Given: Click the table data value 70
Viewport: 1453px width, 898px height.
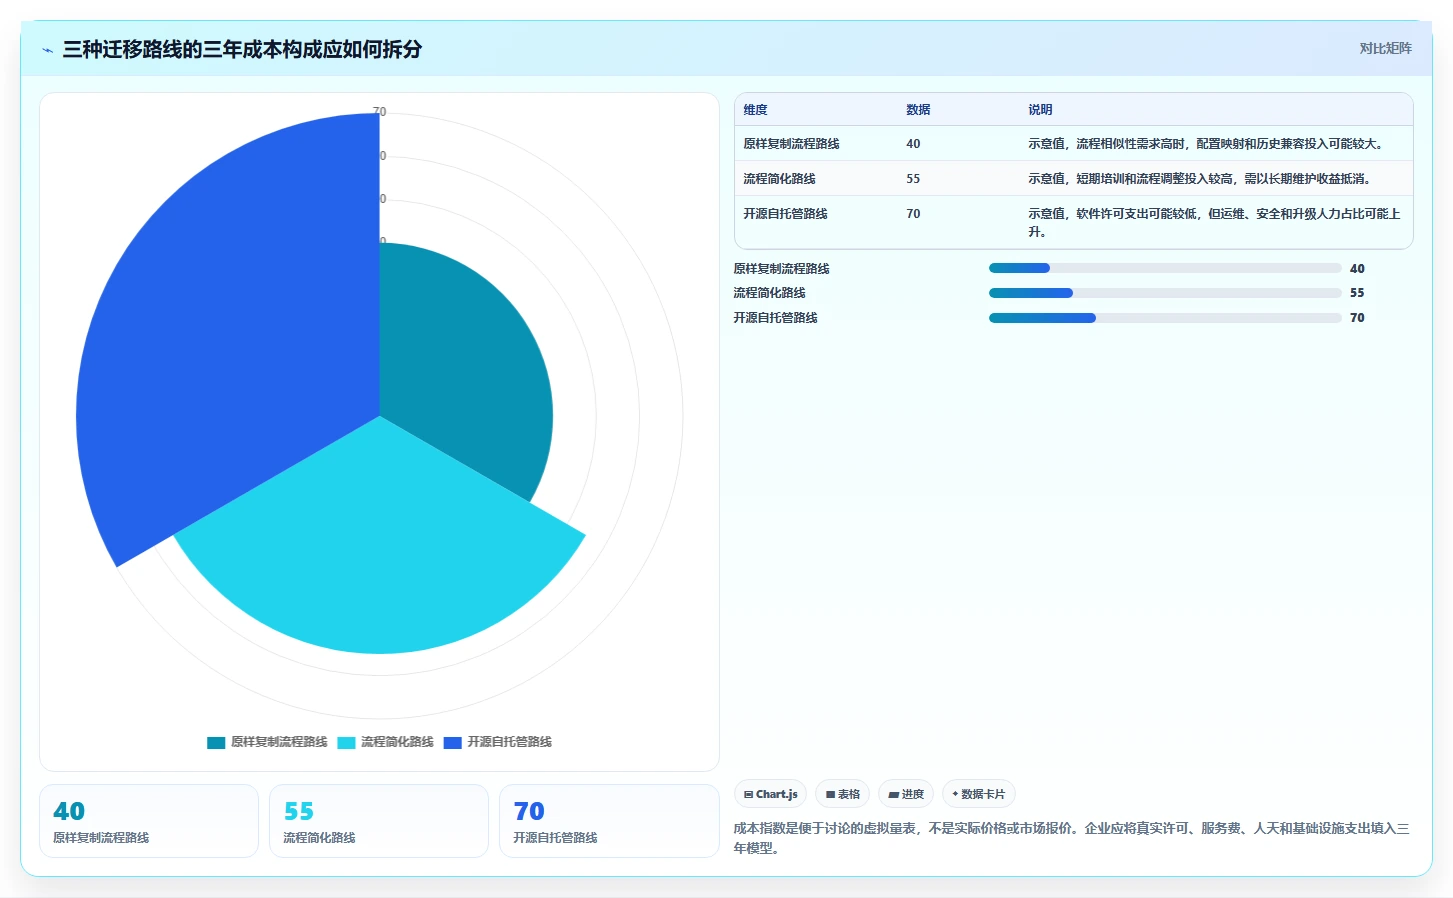Looking at the screenshot, I should point(913,214).
